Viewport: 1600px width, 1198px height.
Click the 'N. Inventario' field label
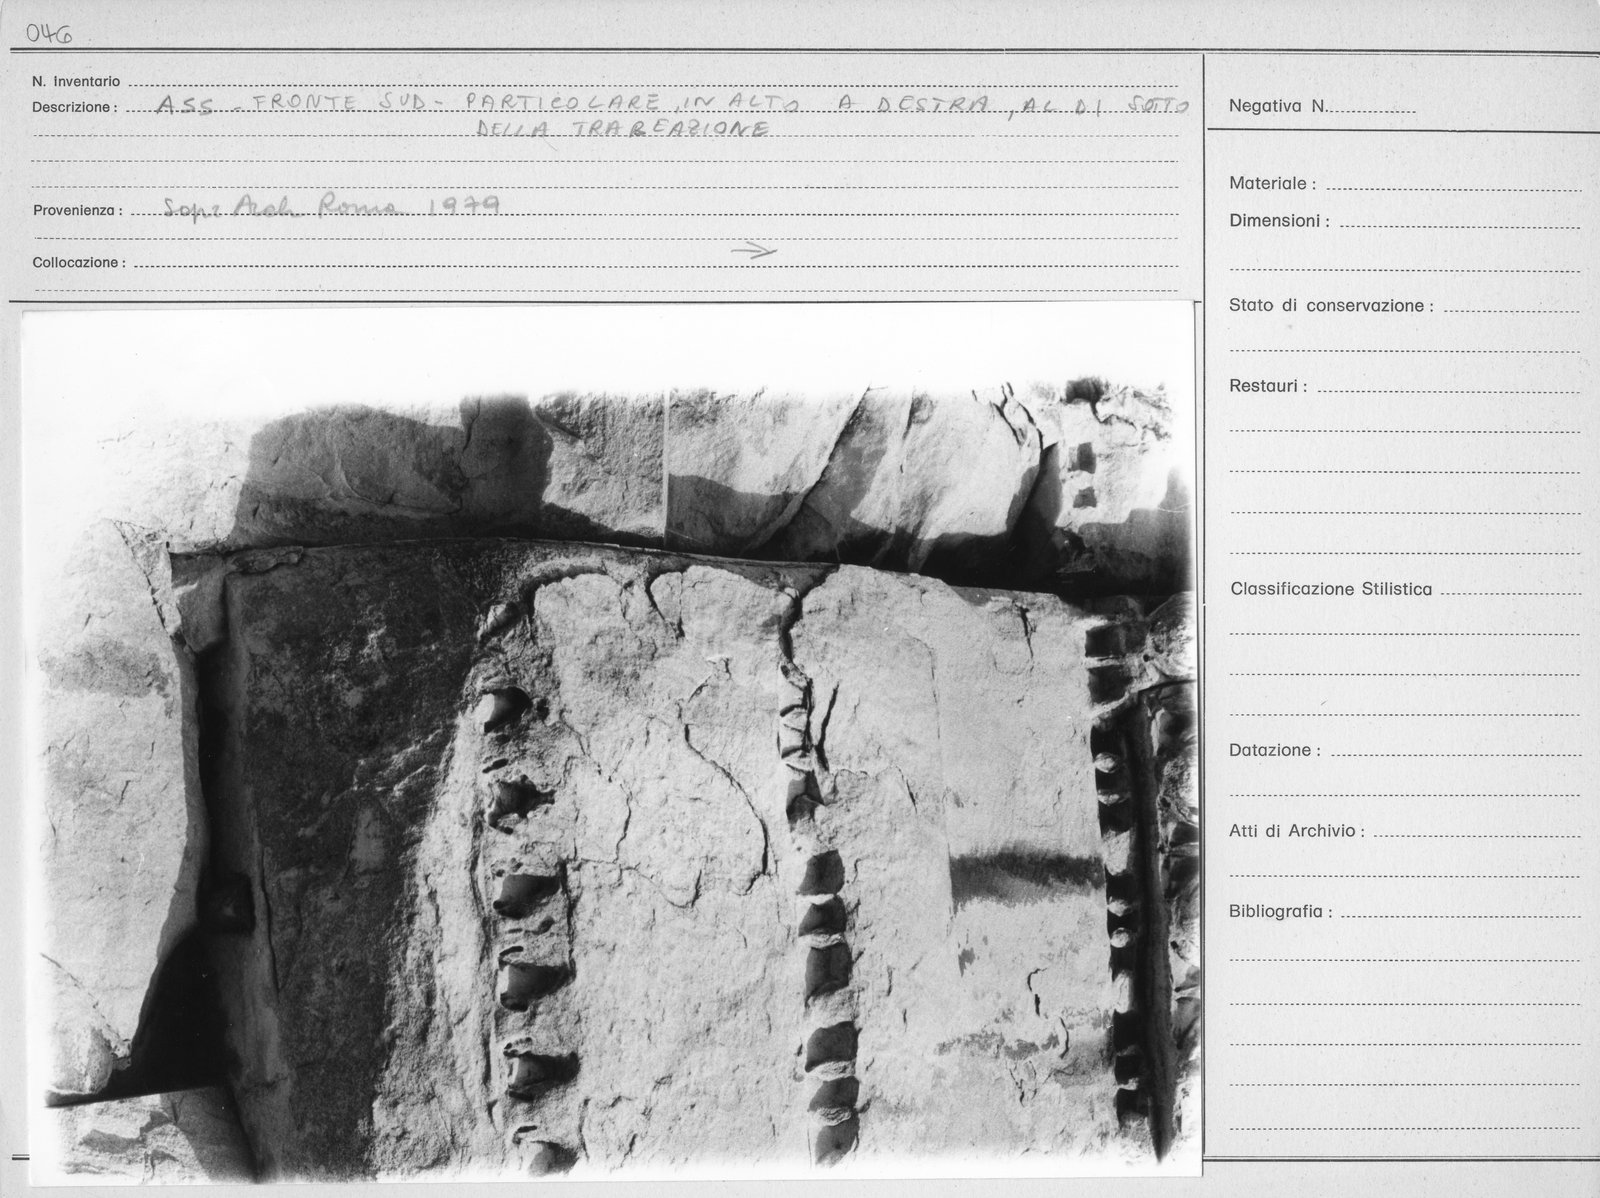[76, 81]
